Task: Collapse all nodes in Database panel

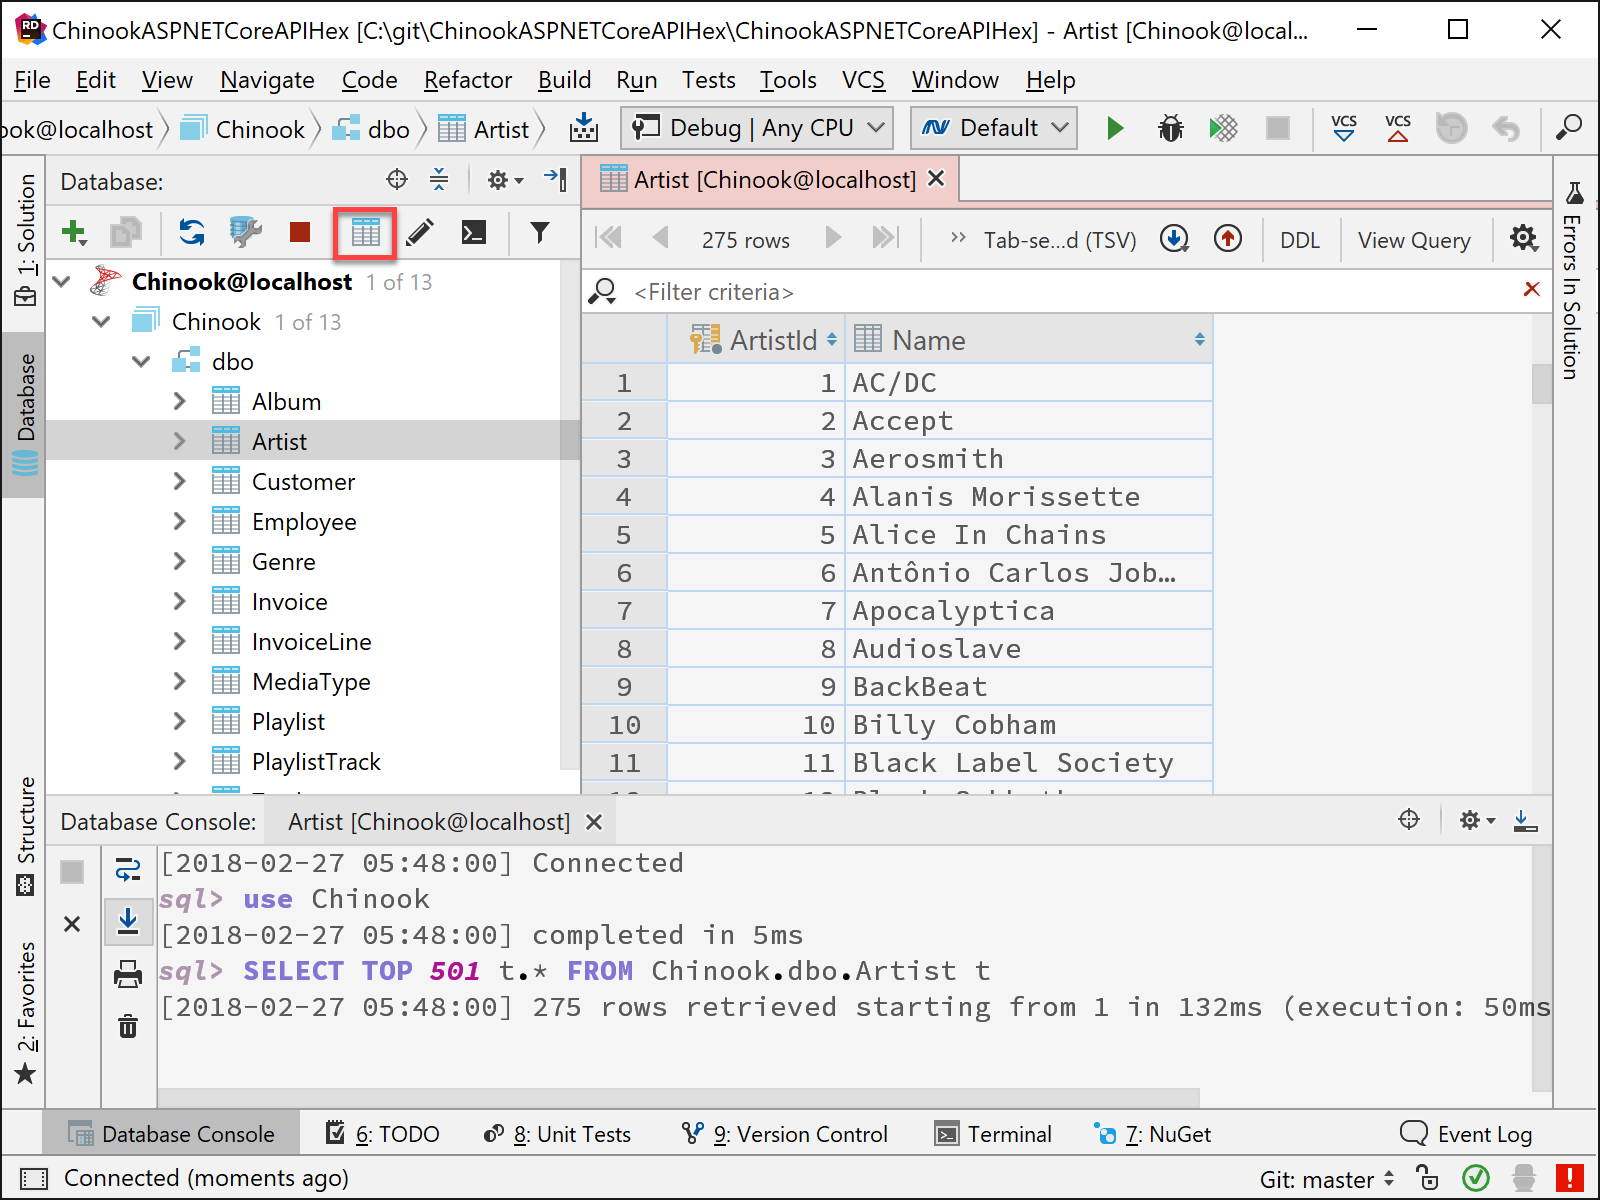Action: point(439,180)
